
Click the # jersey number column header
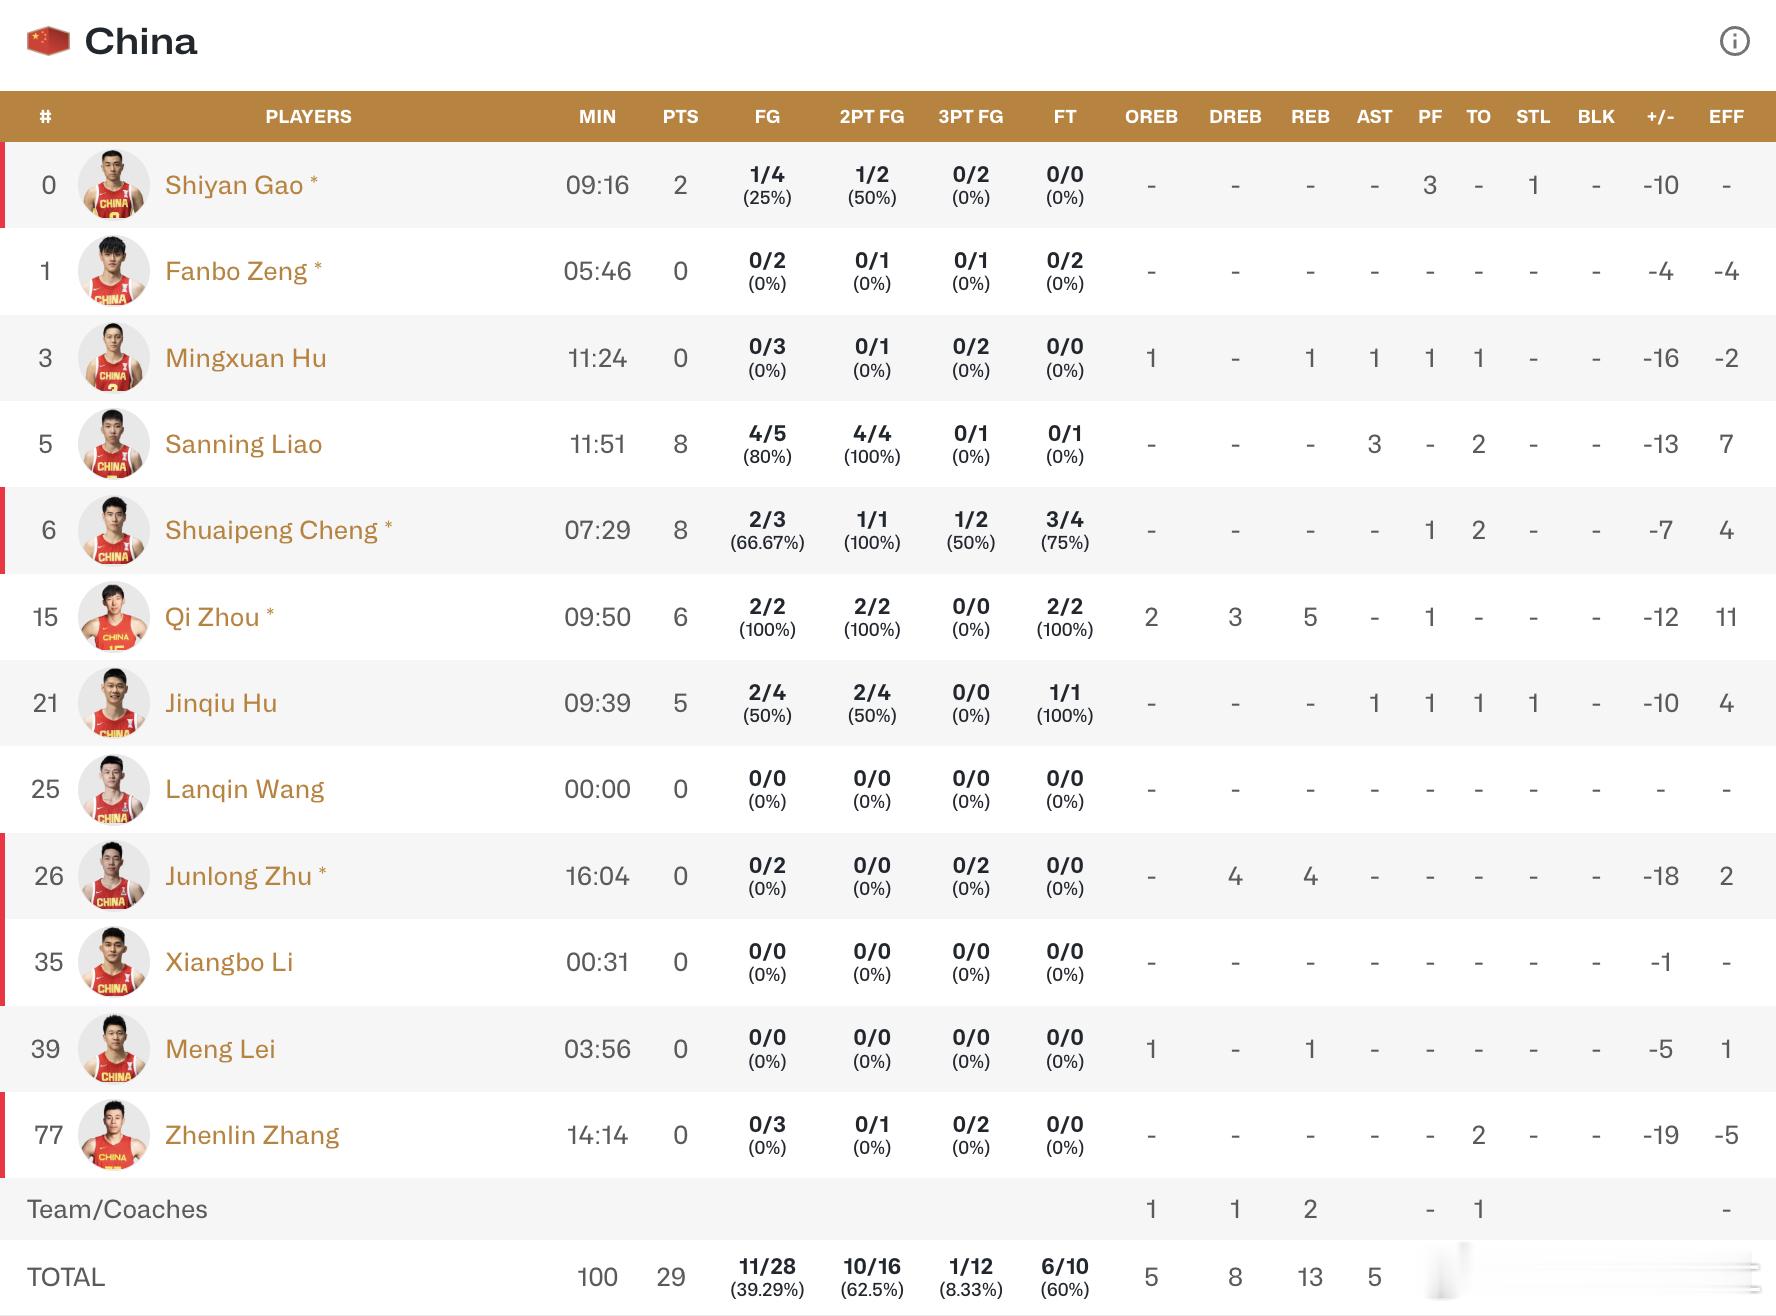(x=45, y=117)
